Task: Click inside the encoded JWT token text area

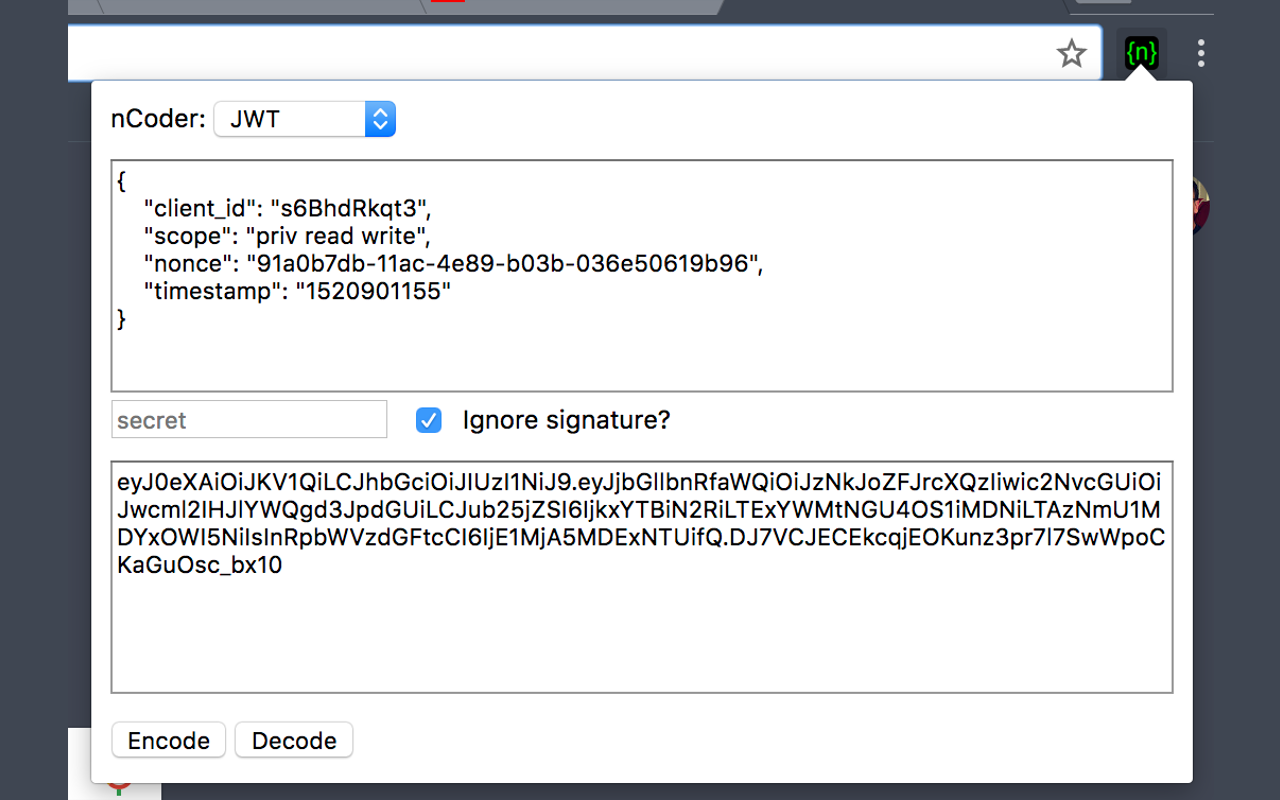Action: click(641, 577)
